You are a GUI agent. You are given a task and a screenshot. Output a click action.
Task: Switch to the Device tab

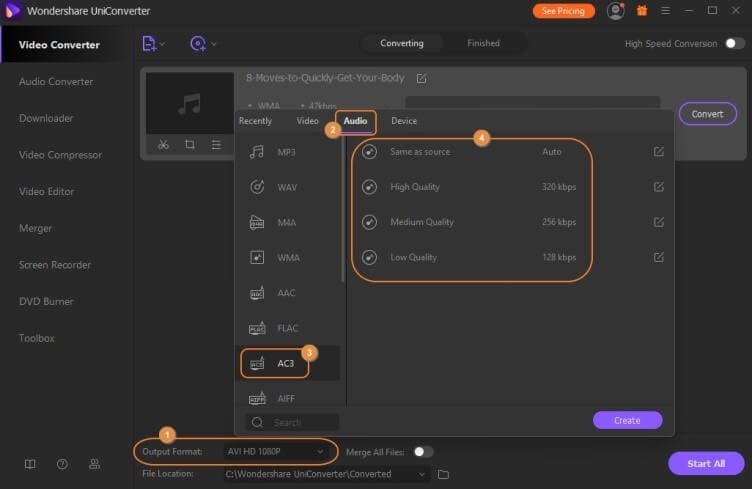click(x=404, y=121)
